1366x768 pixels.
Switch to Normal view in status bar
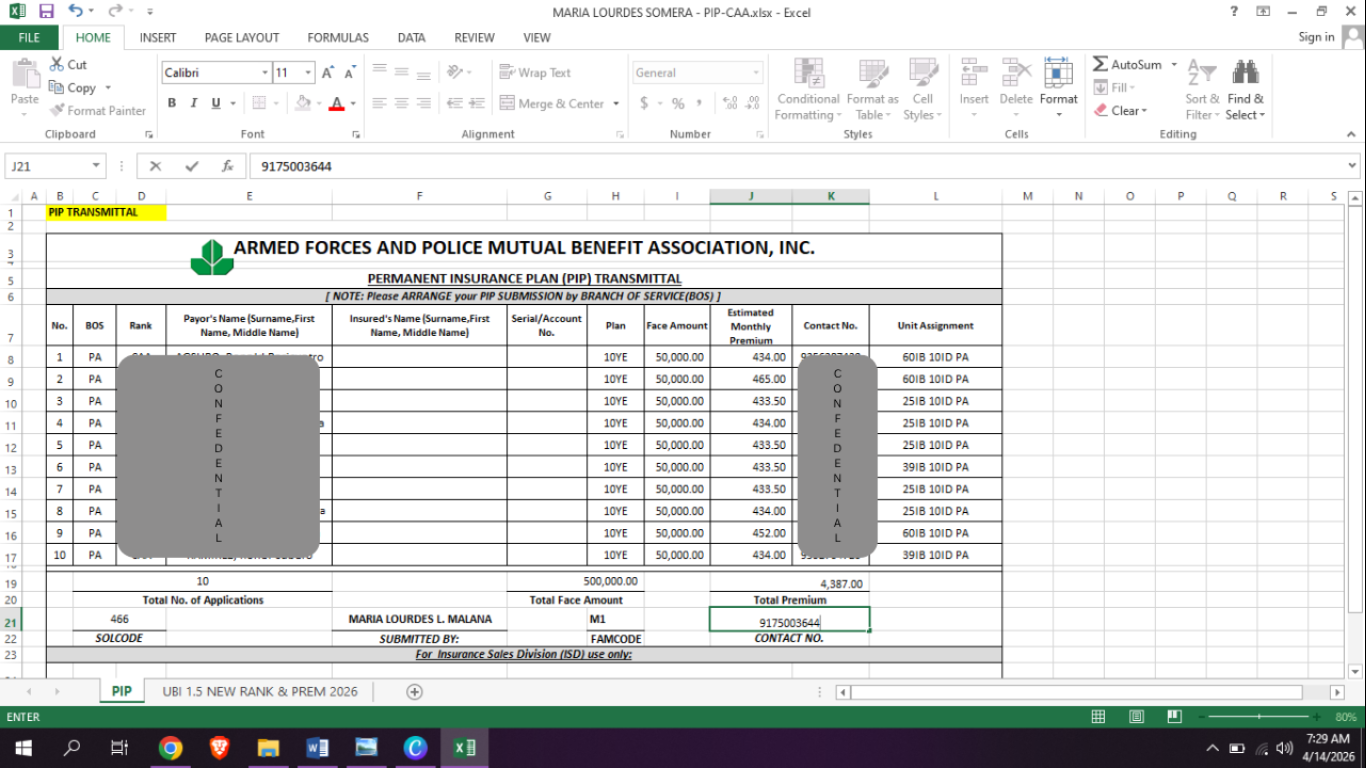click(x=1098, y=717)
